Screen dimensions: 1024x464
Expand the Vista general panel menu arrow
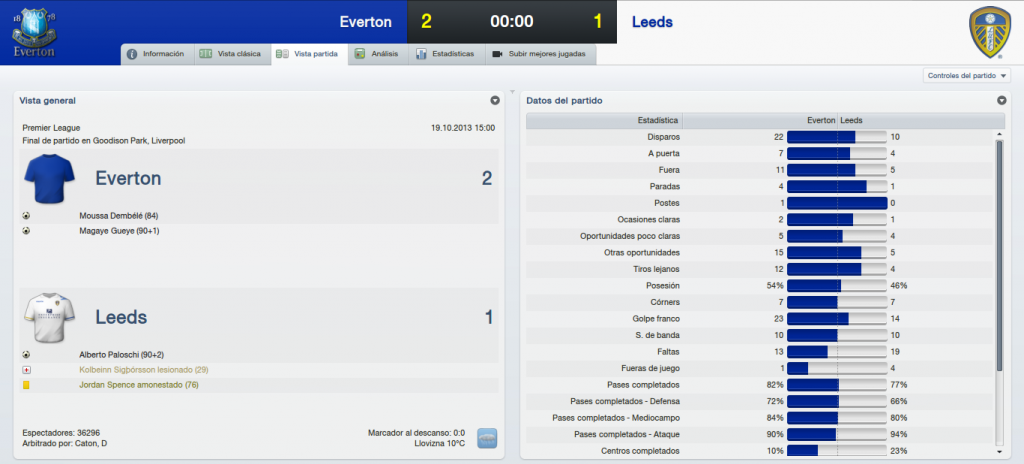tap(494, 101)
